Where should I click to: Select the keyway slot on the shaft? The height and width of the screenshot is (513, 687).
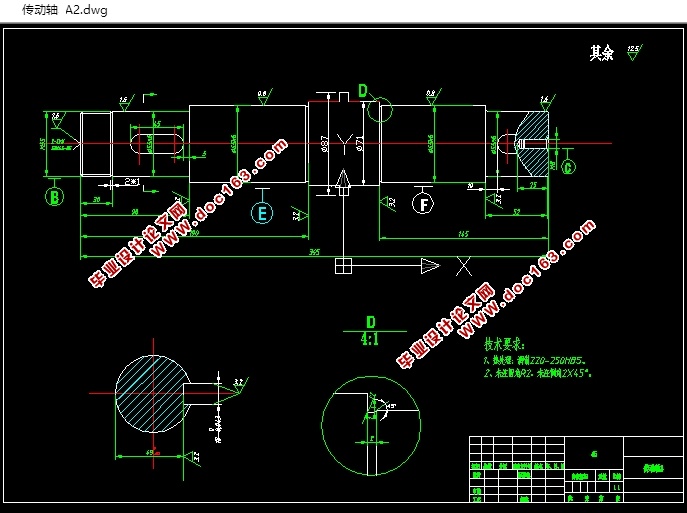pyautogui.click(x=157, y=143)
